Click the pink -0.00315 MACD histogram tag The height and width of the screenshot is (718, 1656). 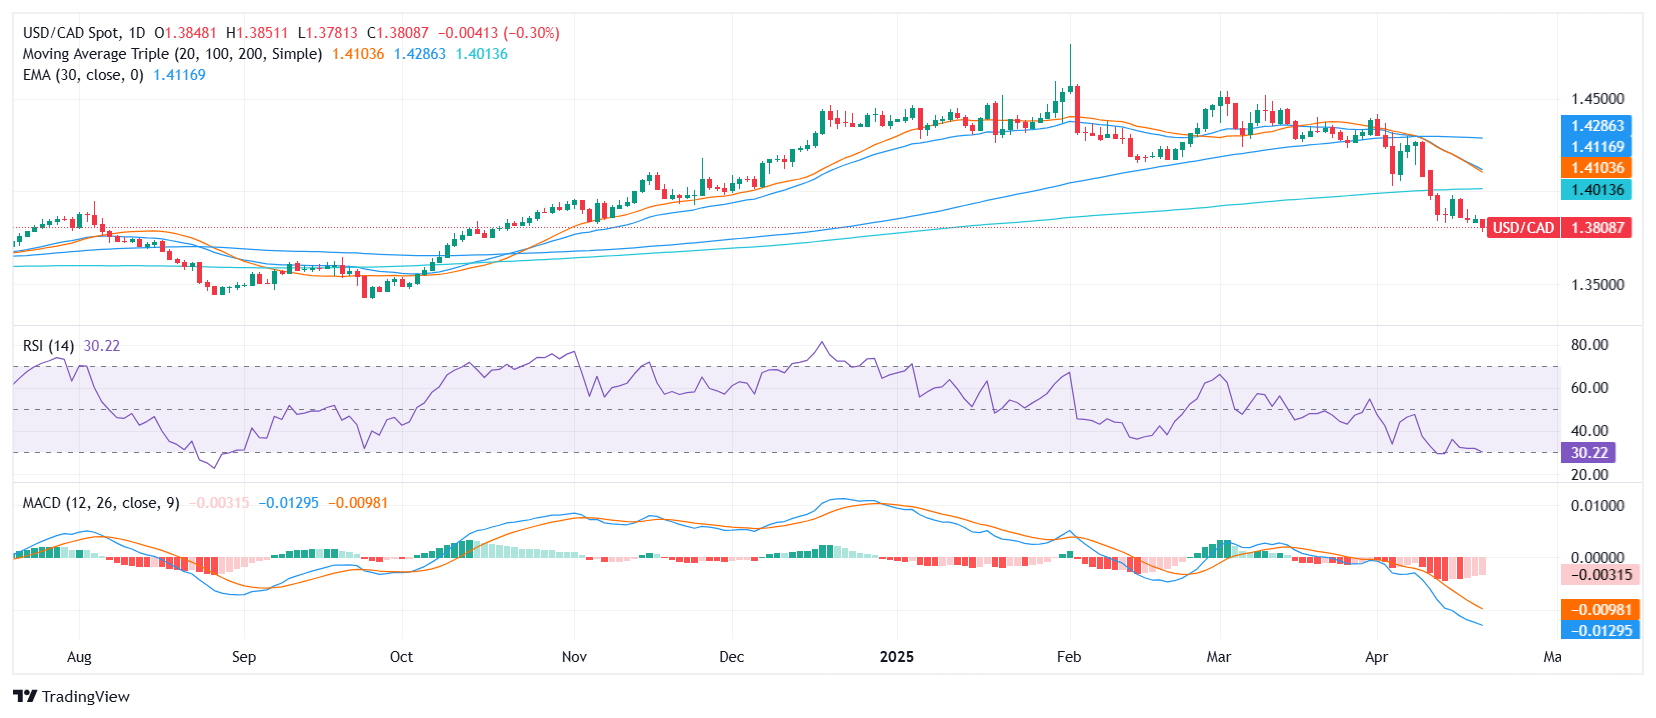coord(1600,575)
